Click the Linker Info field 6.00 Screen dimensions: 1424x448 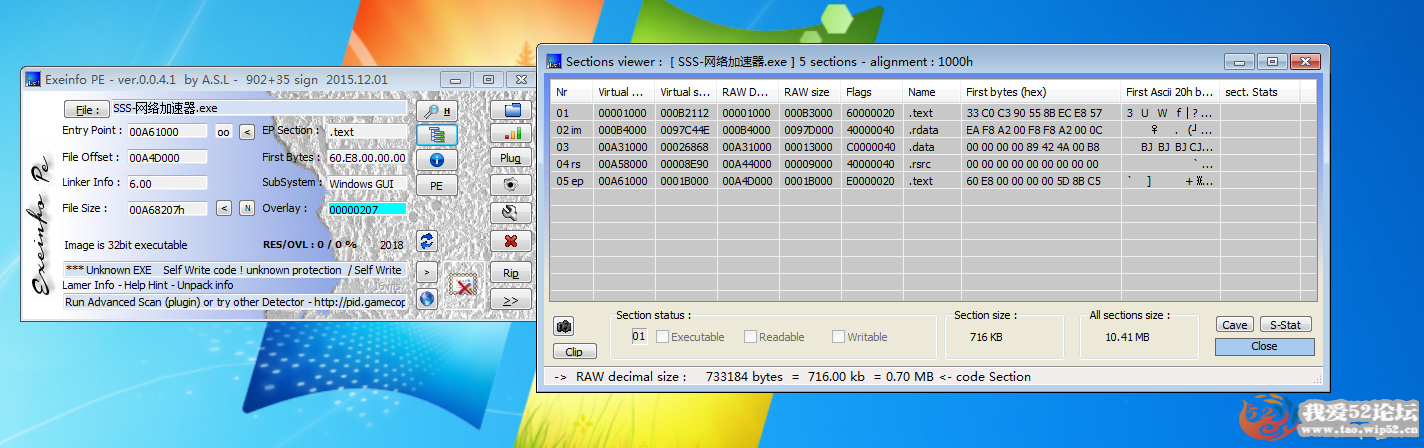coord(167,183)
